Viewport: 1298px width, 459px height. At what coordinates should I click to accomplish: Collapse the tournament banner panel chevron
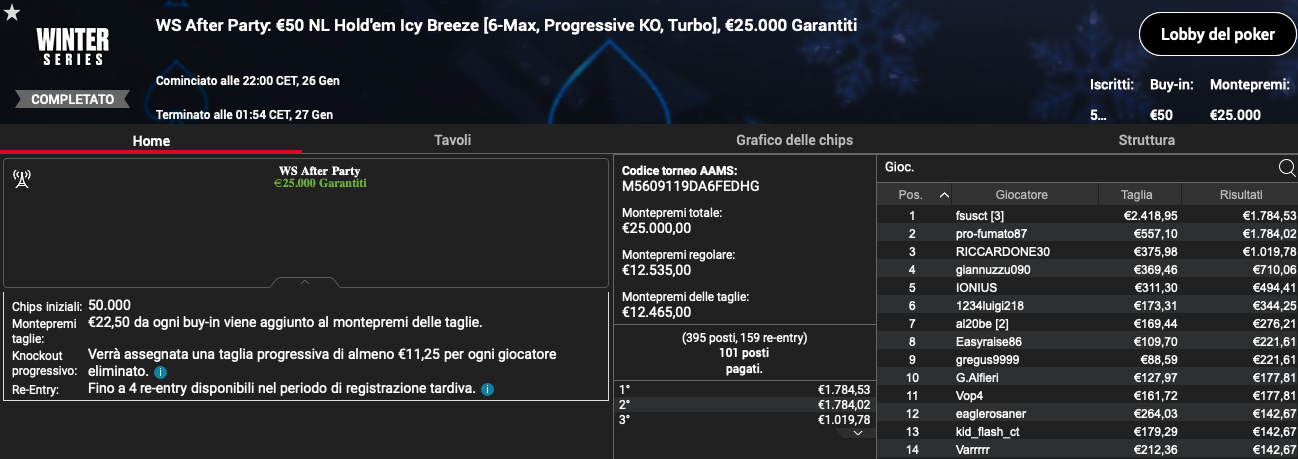coord(306,283)
